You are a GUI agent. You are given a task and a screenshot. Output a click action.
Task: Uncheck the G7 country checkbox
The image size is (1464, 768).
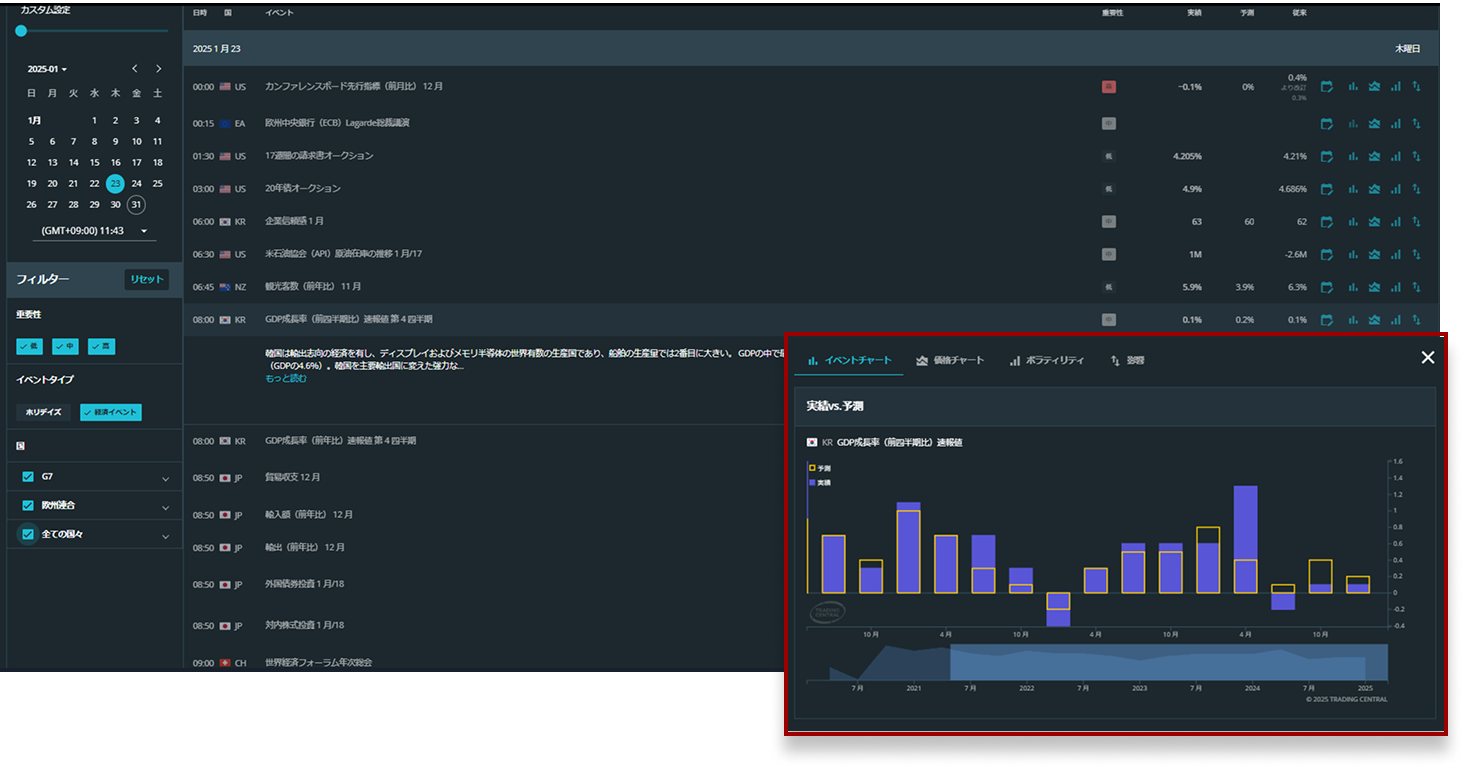pyautogui.click(x=28, y=477)
